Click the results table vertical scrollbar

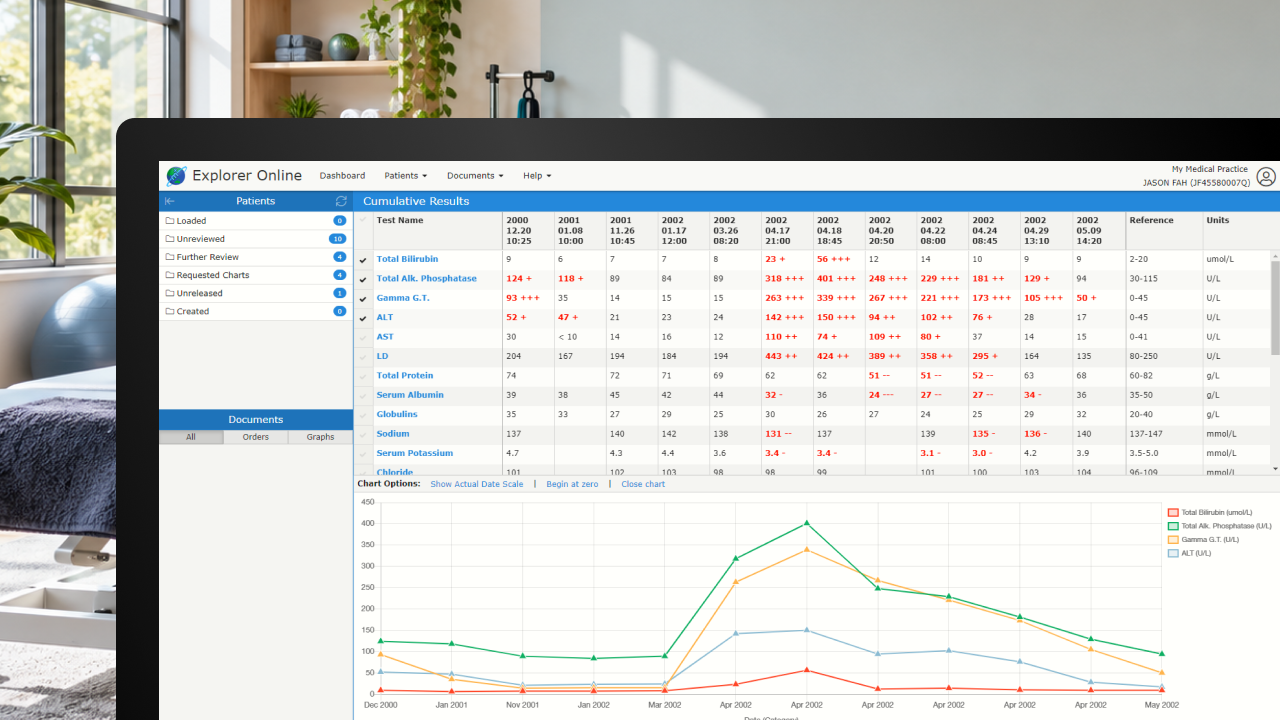[x=1275, y=307]
